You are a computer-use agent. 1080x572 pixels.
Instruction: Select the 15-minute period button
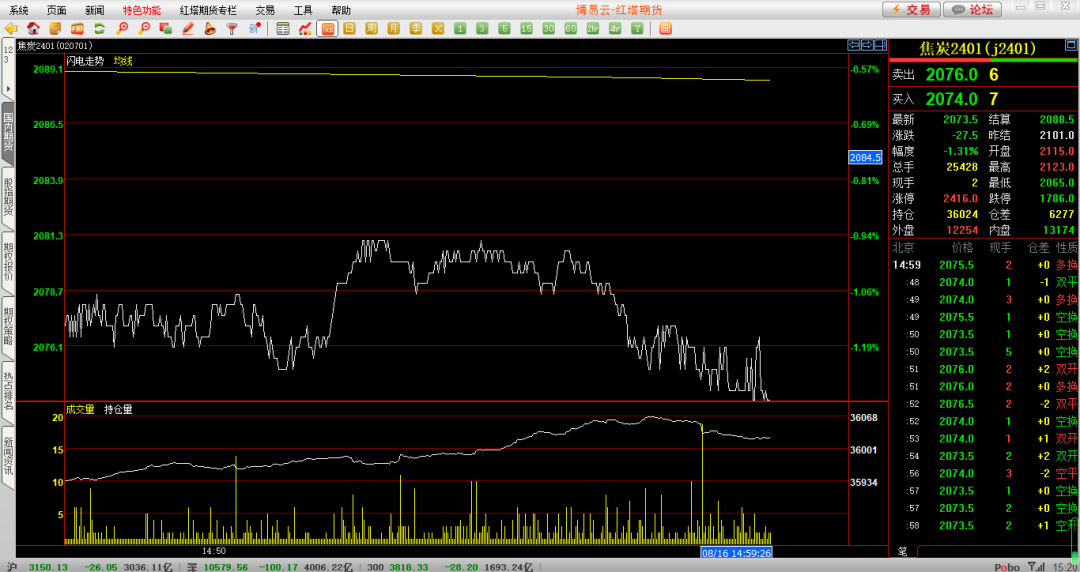[x=526, y=29]
